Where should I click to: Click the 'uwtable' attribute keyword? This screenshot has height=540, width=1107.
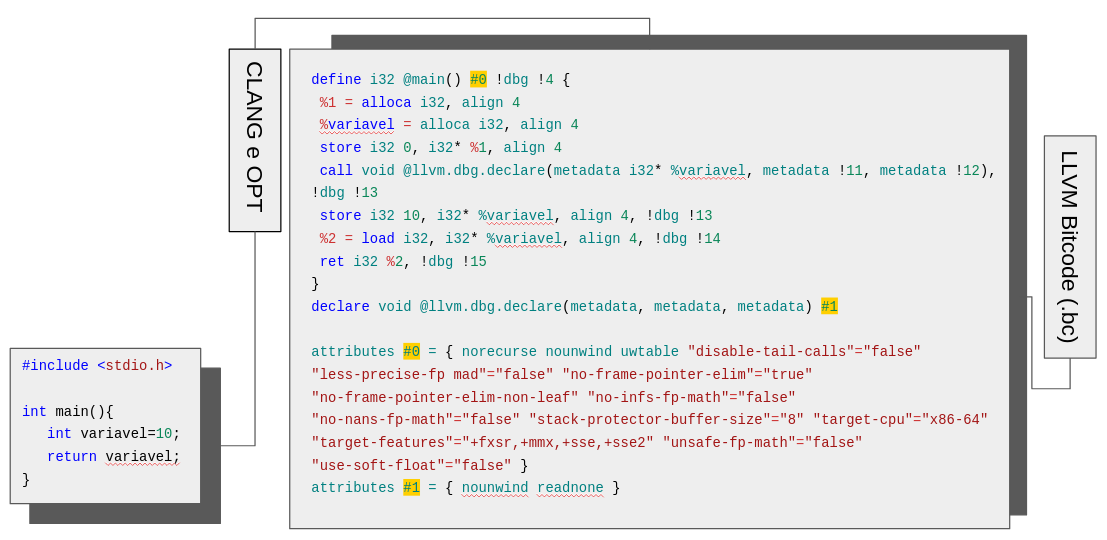pos(650,352)
